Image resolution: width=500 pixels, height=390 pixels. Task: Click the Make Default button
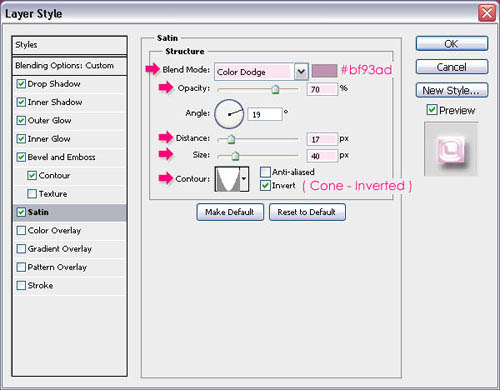click(230, 212)
